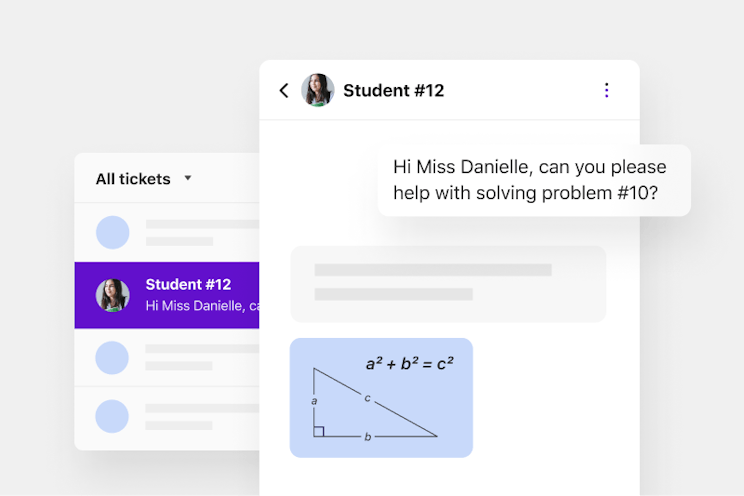Click the a² + b² = c² formula
The height and width of the screenshot is (496, 744).
coord(409,363)
